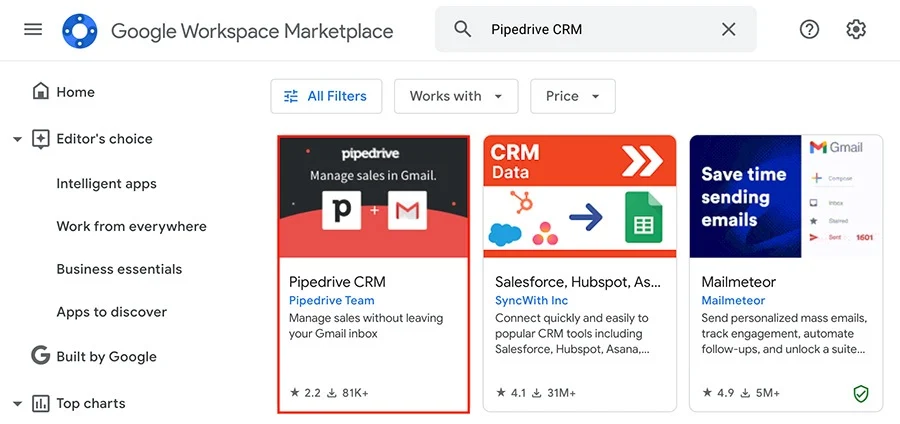The height and width of the screenshot is (424, 900).
Task: Click the green verified shield on Mailmeteor
Action: (x=860, y=393)
